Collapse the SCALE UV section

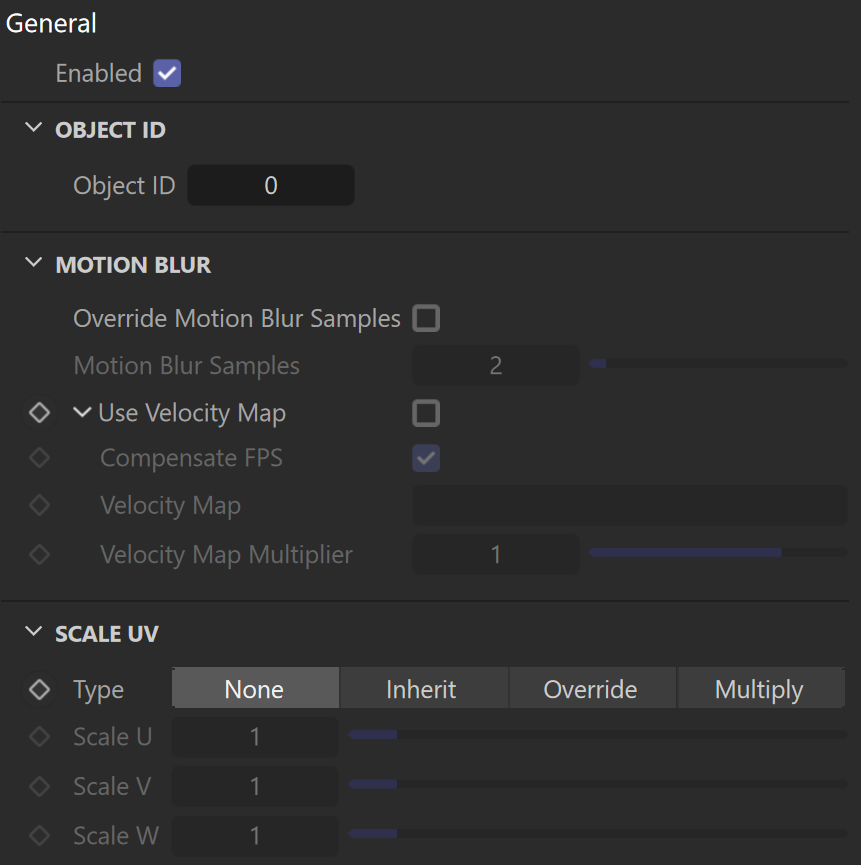(x=34, y=631)
